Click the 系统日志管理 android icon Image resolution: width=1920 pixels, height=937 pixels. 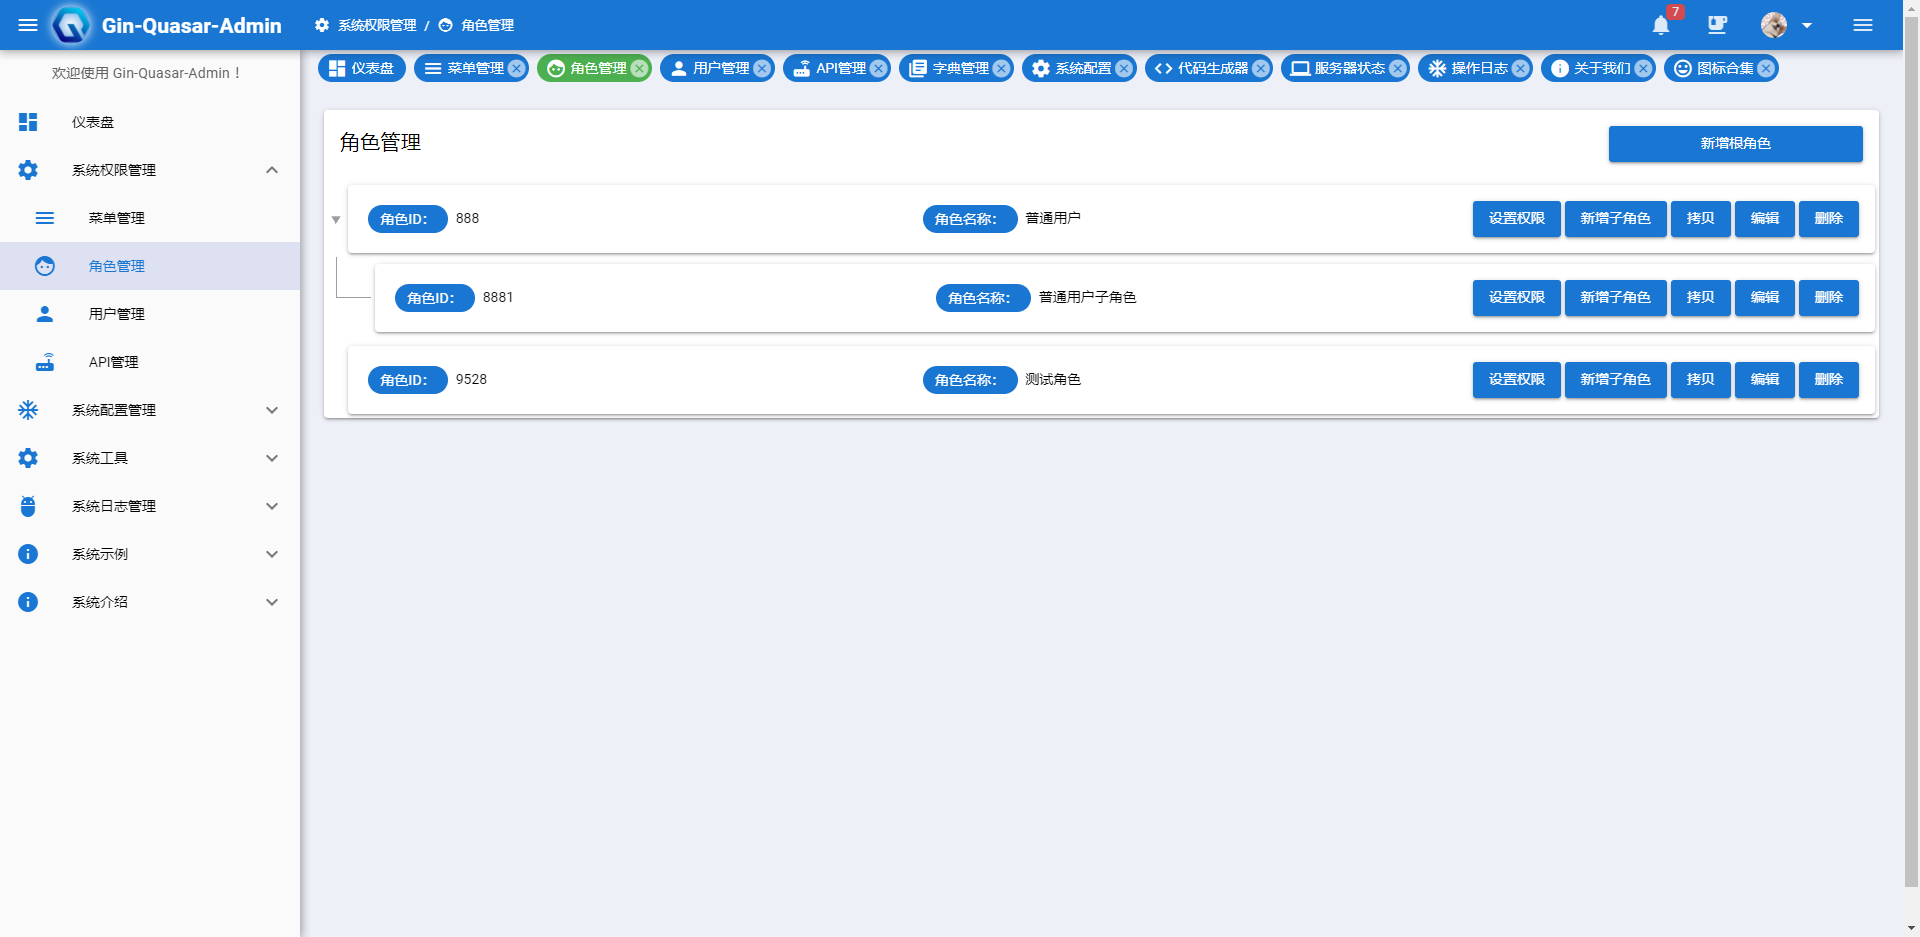click(28, 506)
